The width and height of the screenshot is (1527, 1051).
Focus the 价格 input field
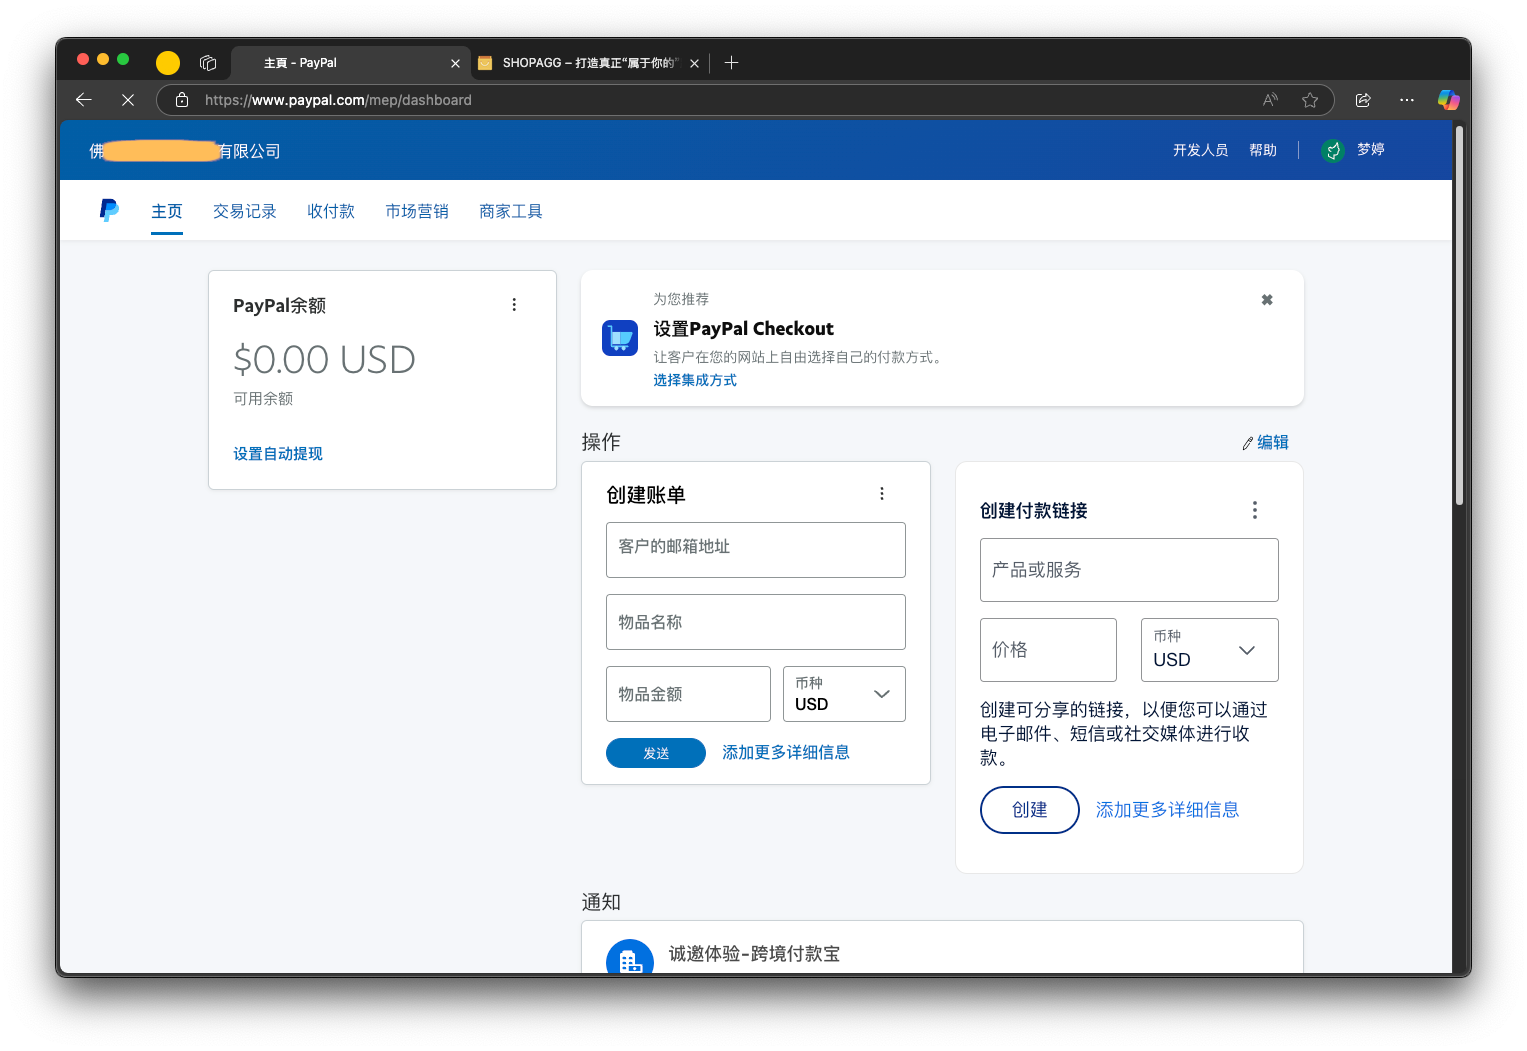[1048, 650]
